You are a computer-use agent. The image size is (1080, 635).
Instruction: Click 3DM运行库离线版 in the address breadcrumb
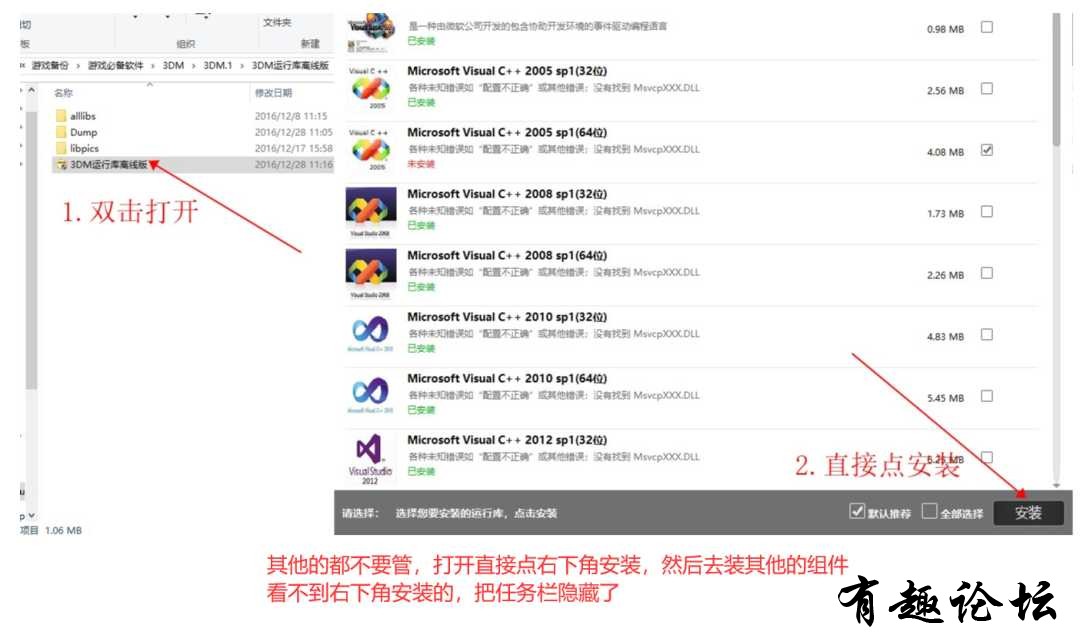(290, 65)
